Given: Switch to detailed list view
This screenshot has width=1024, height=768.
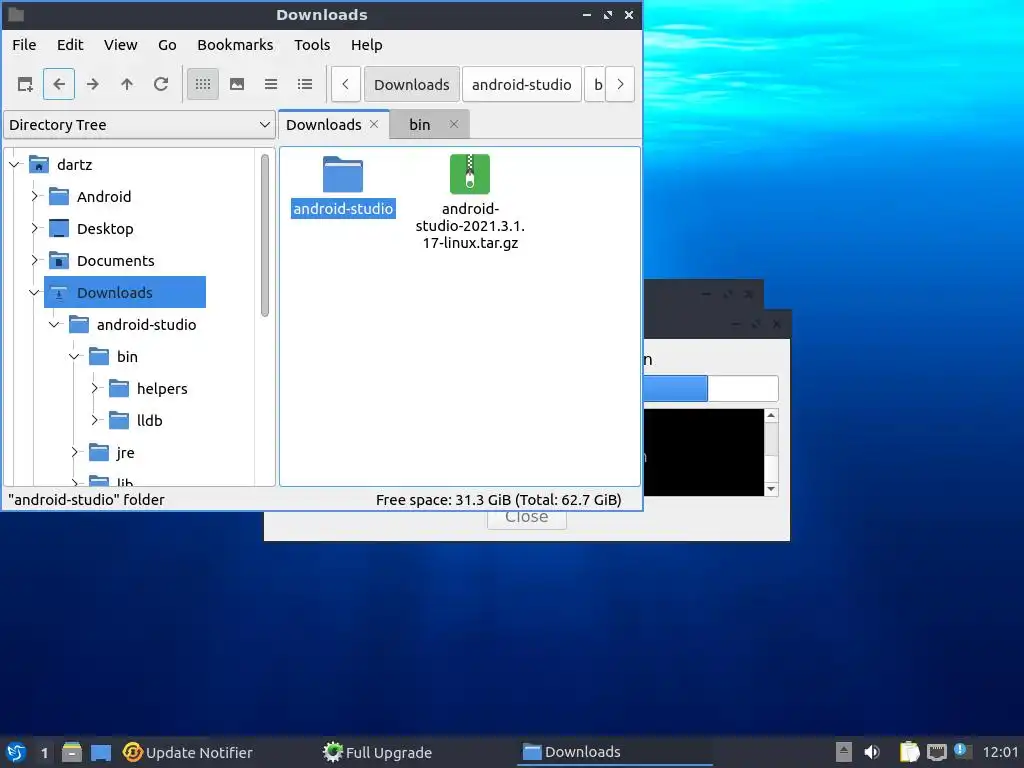Looking at the screenshot, I should 305,84.
